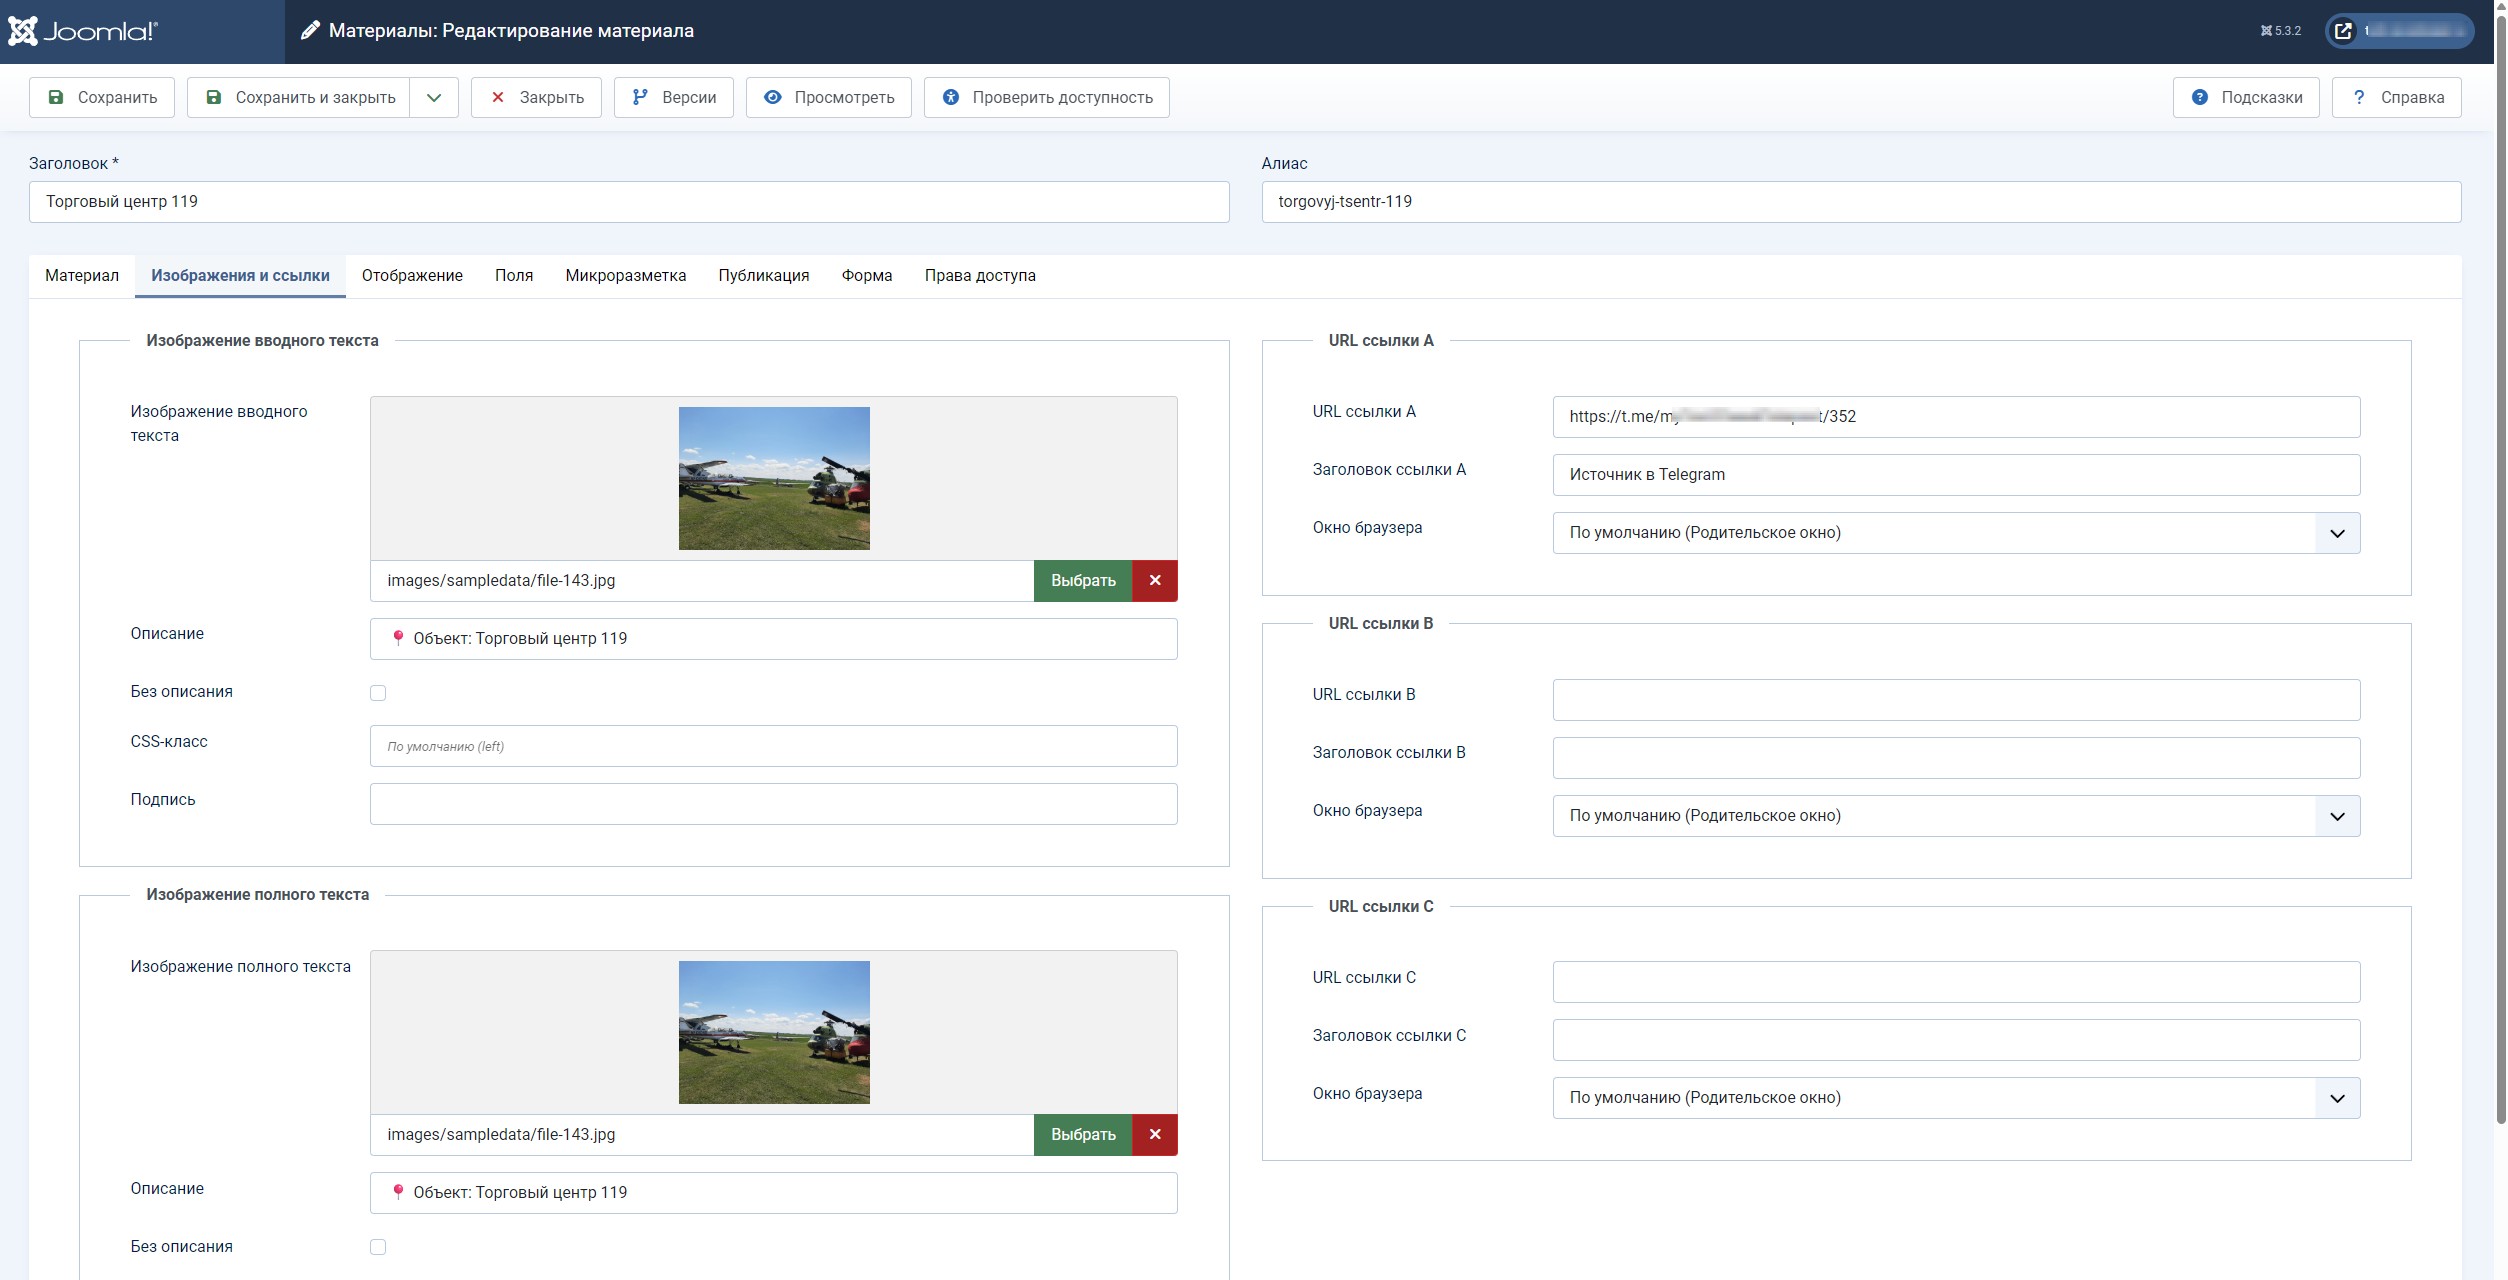Viewport: 2508px width, 1280px height.
Task: Open Окно браузера dropdown for link B
Action: 1955,816
